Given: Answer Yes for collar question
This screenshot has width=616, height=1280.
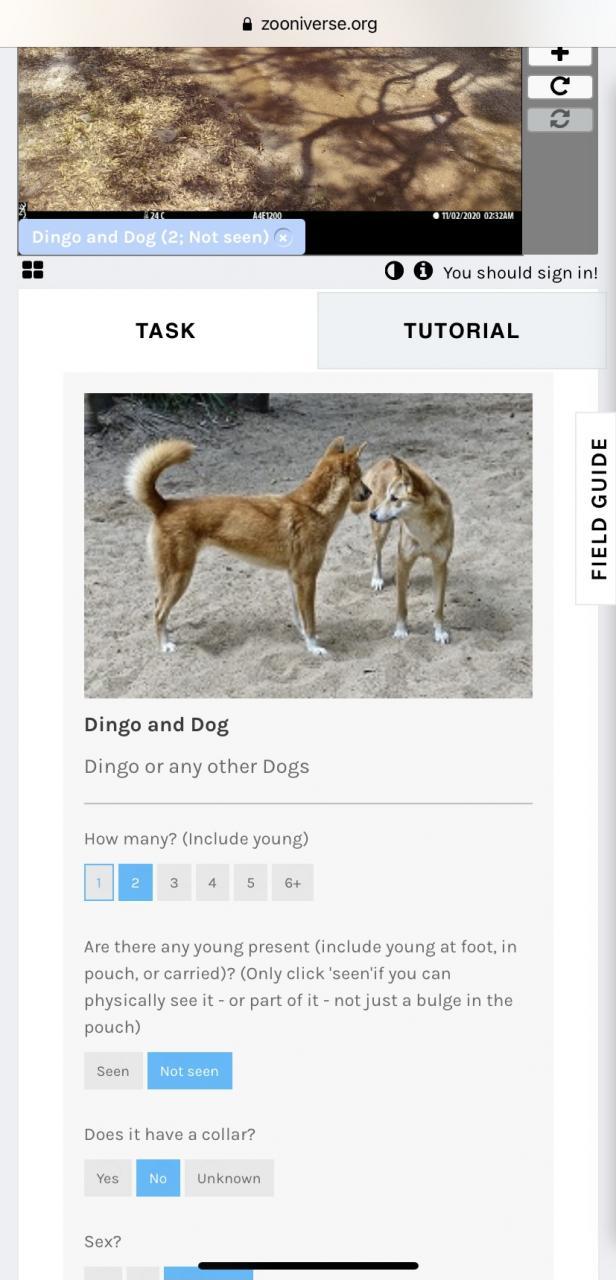Looking at the screenshot, I should pyautogui.click(x=107, y=1178).
